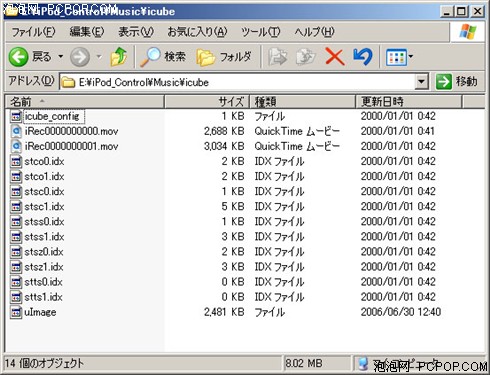The height and width of the screenshot is (375, 490).
Task: Click the size value 2,688 KB
Action: [224, 131]
